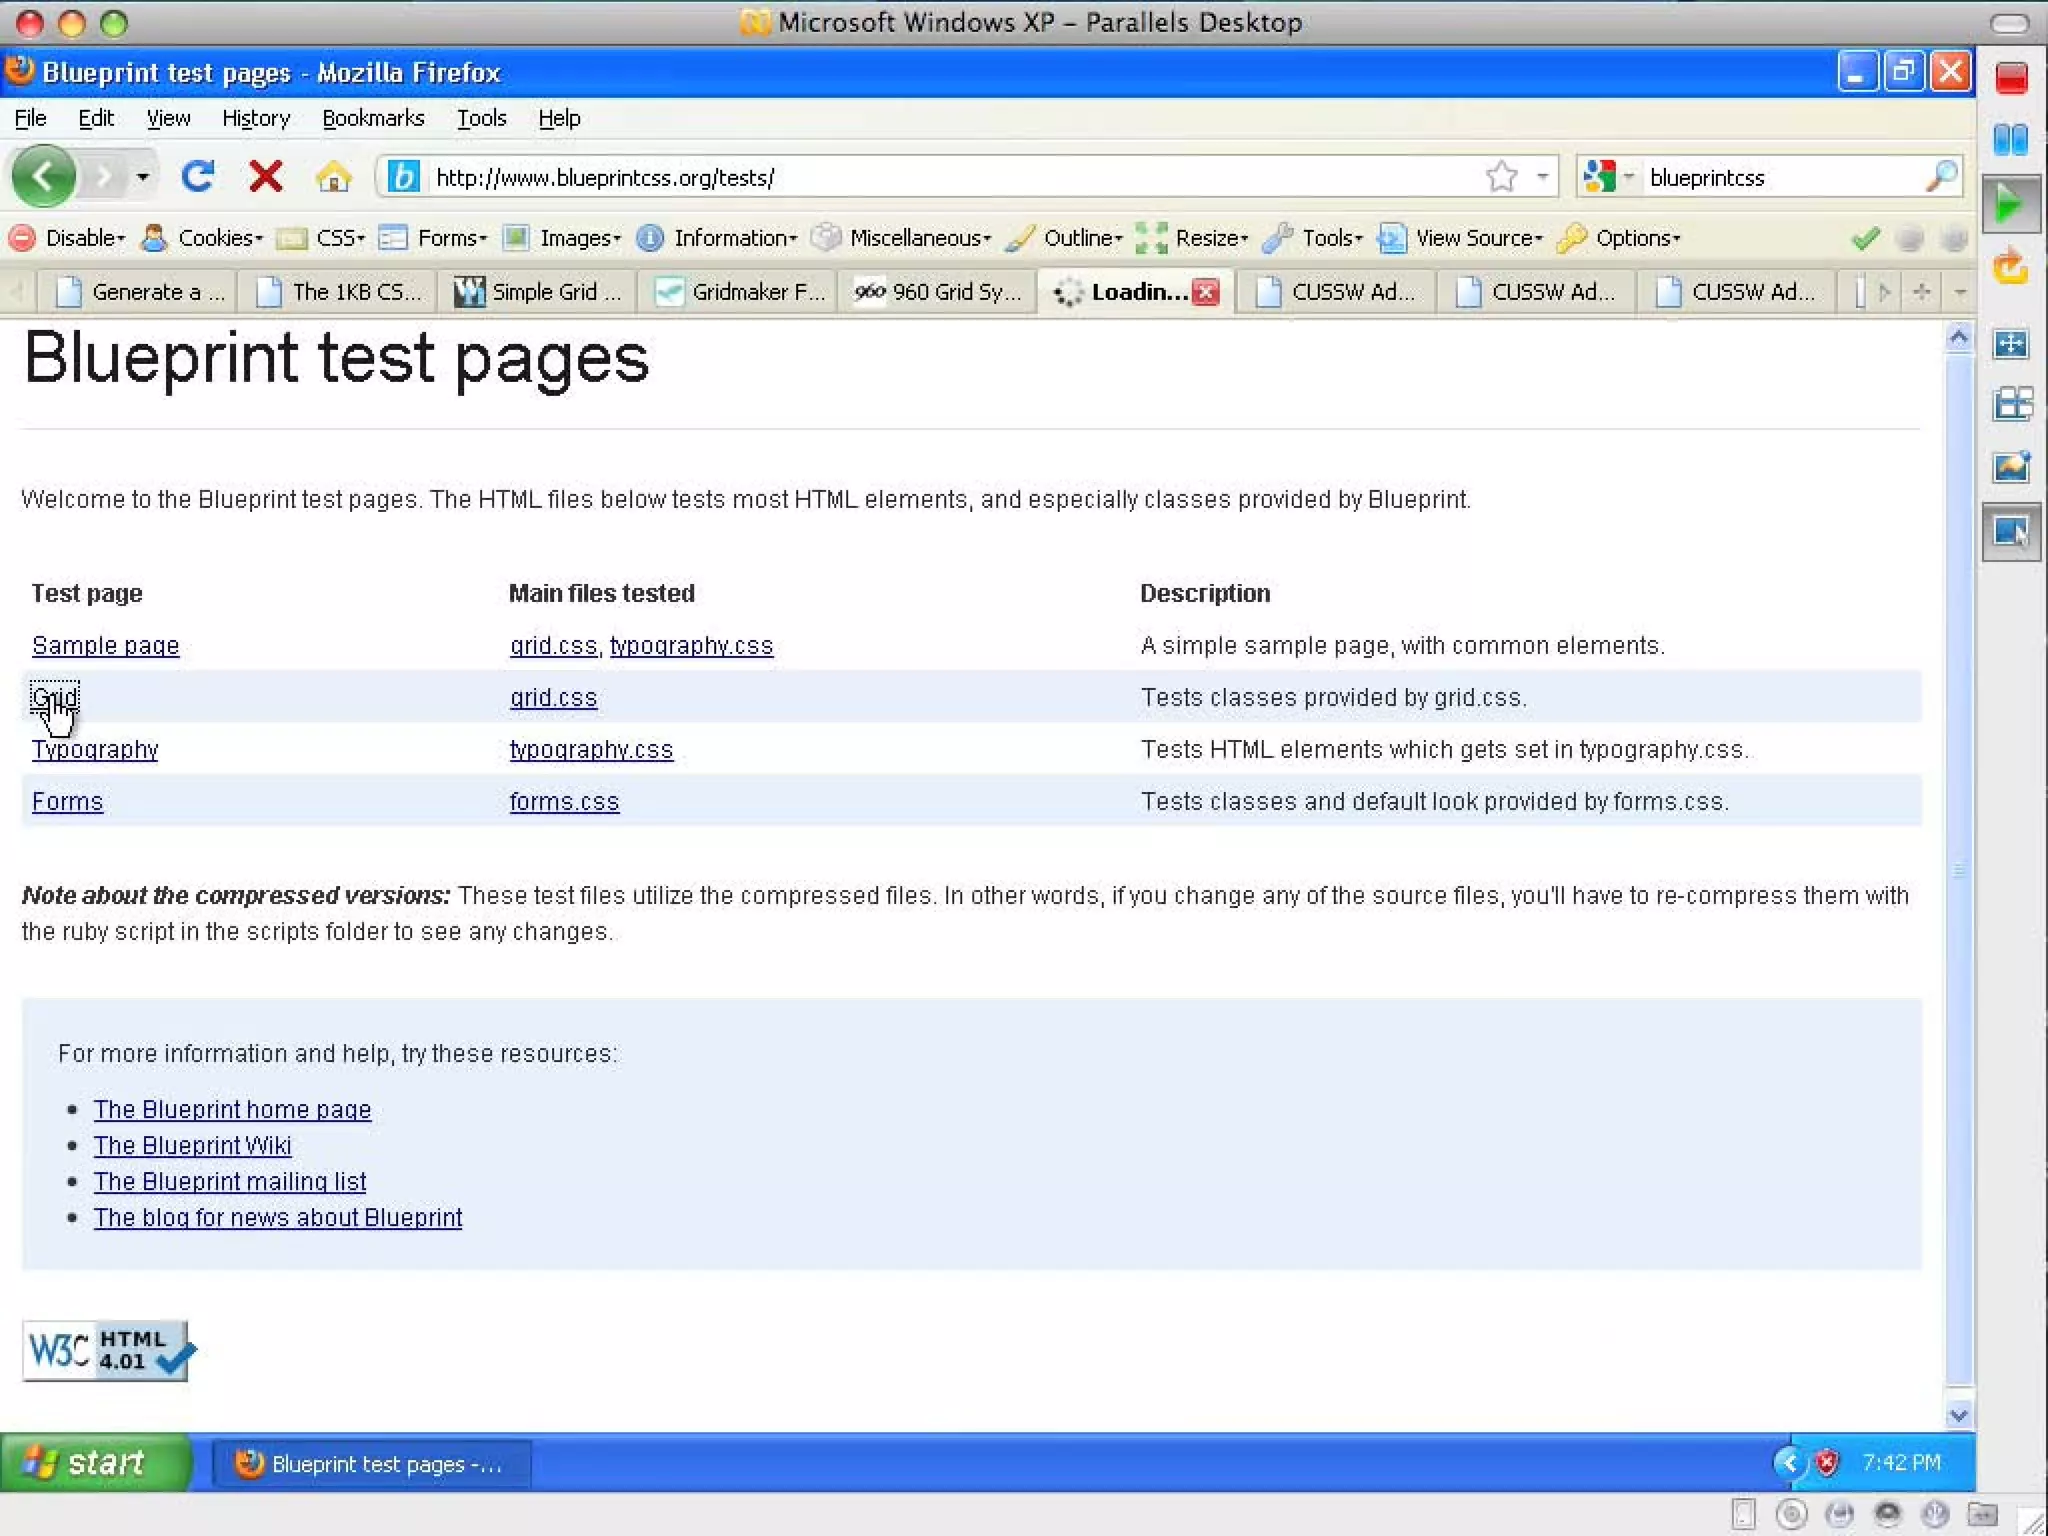Follow The Blueprint Wiki link
This screenshot has width=2048, height=1536.
coord(192,1145)
